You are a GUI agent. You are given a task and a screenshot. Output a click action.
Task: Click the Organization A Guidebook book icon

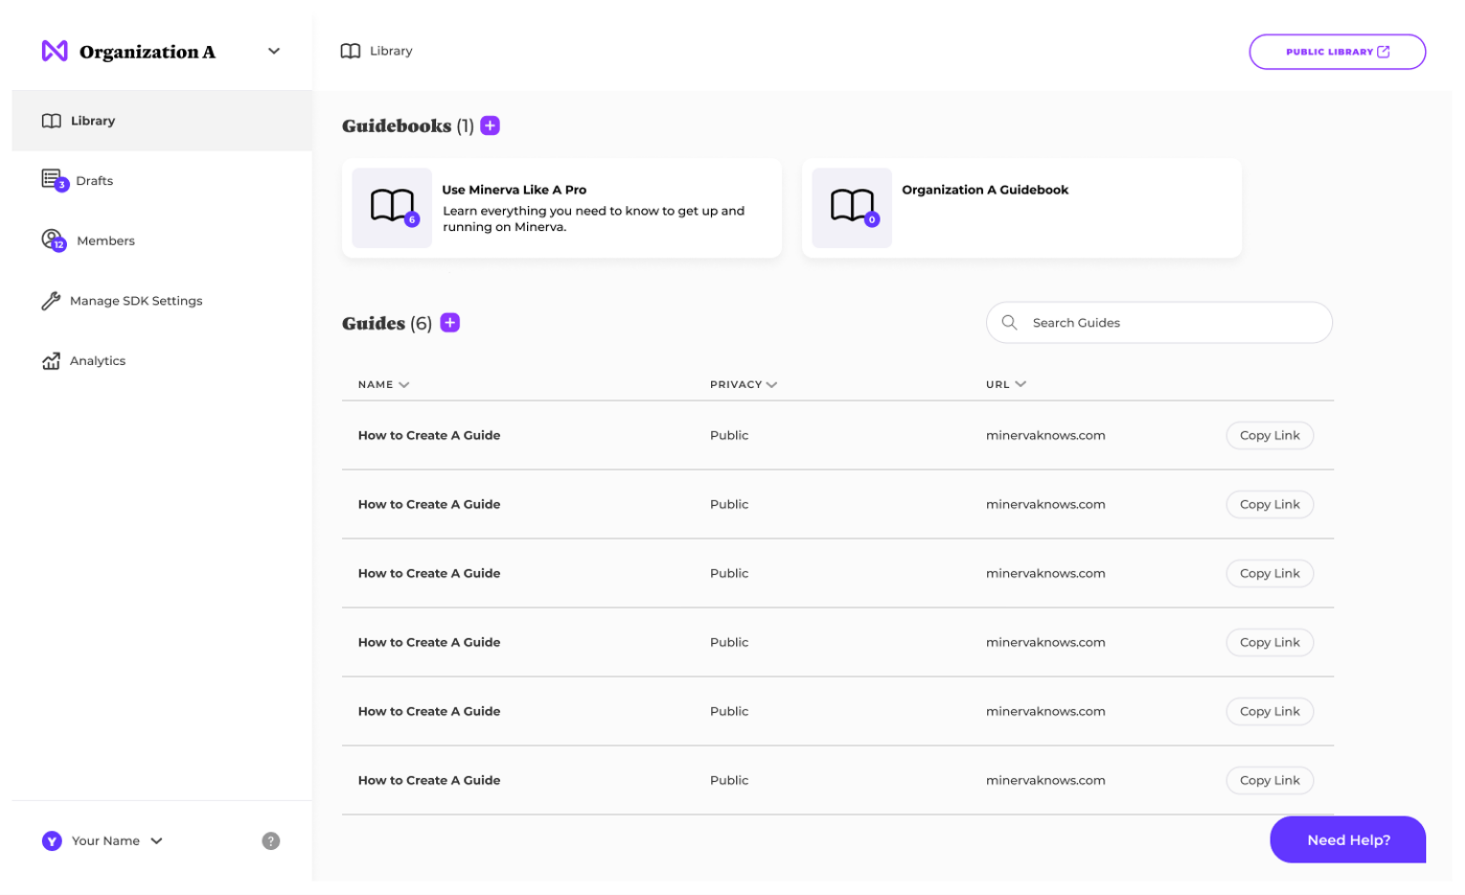[x=852, y=207]
